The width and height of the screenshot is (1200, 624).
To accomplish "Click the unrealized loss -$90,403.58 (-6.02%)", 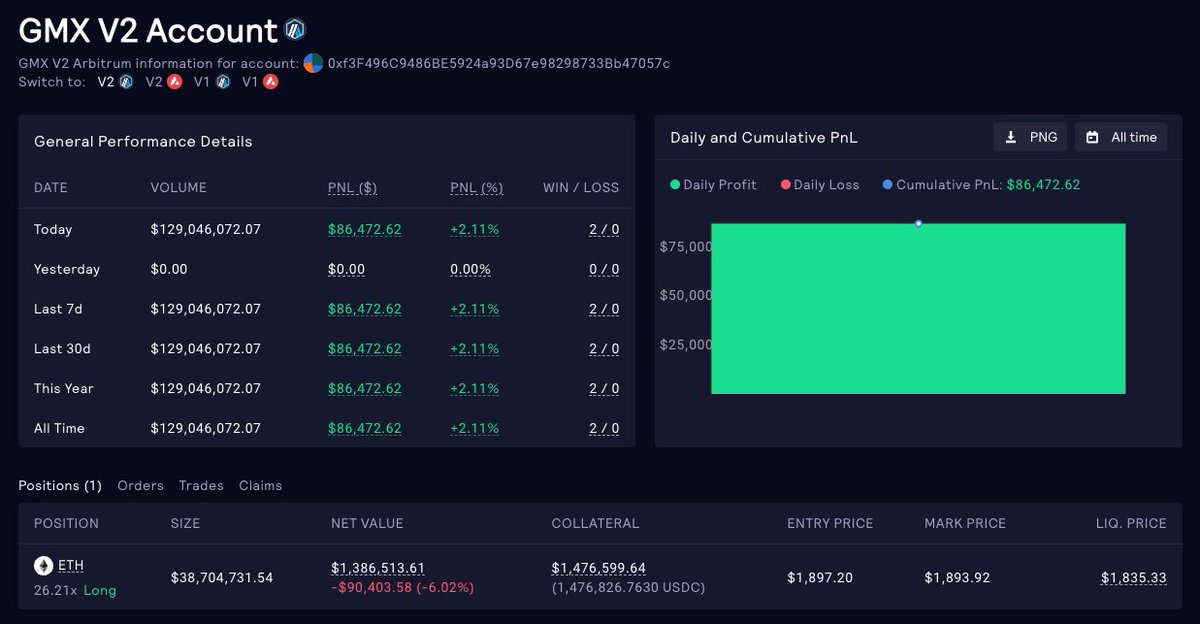I will coord(403,587).
